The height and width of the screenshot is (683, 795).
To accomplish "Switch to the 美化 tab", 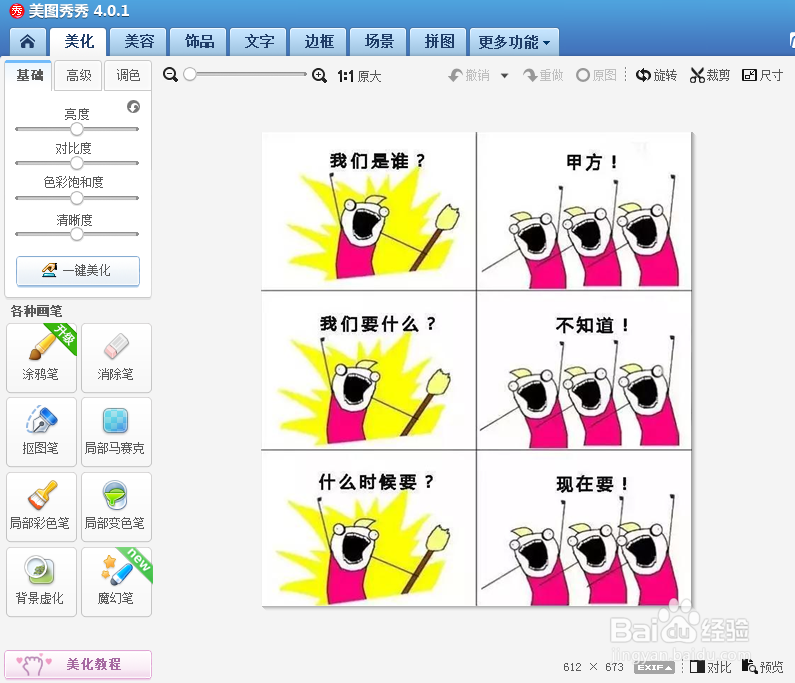I will click(79, 42).
